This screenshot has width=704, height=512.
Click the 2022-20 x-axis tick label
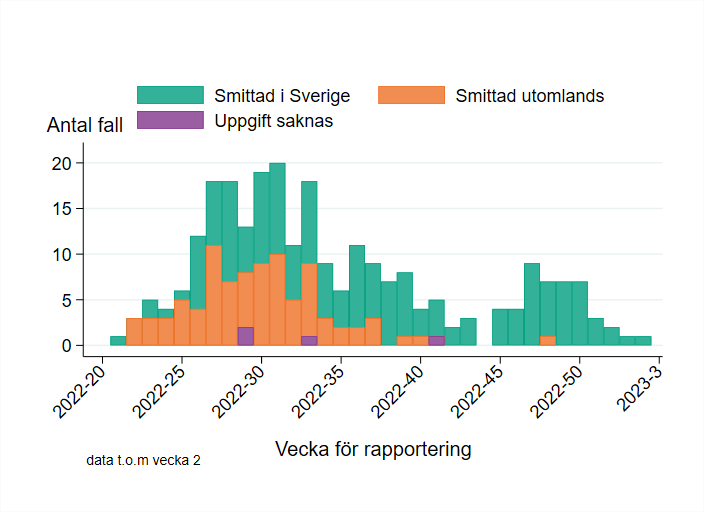coord(84,391)
